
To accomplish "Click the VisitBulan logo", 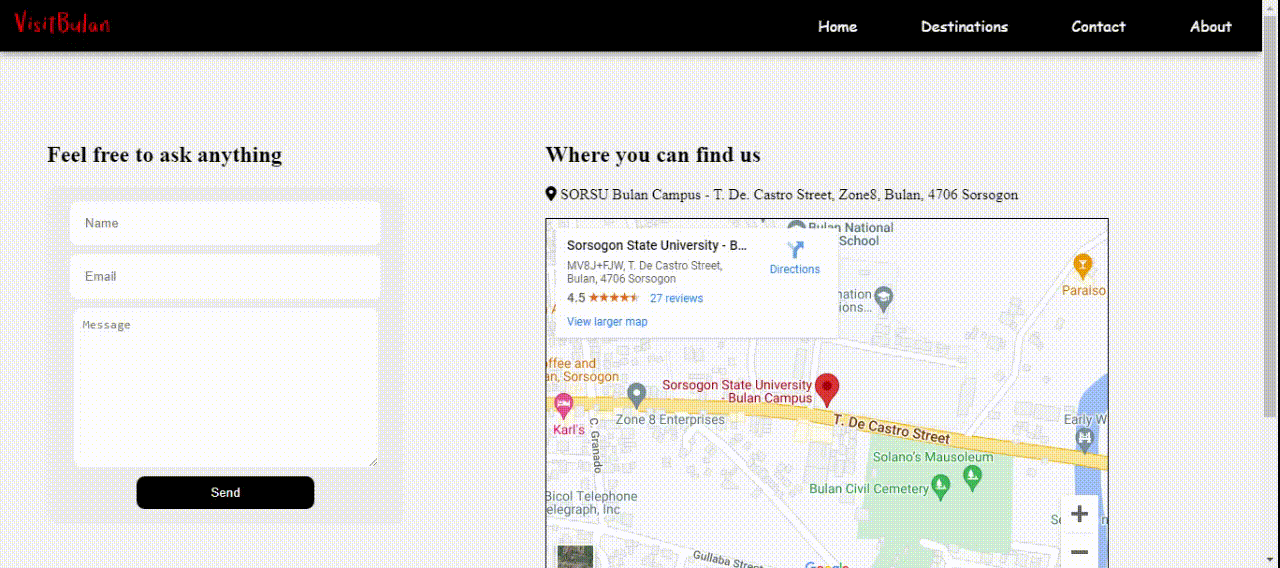I will click(x=62, y=24).
